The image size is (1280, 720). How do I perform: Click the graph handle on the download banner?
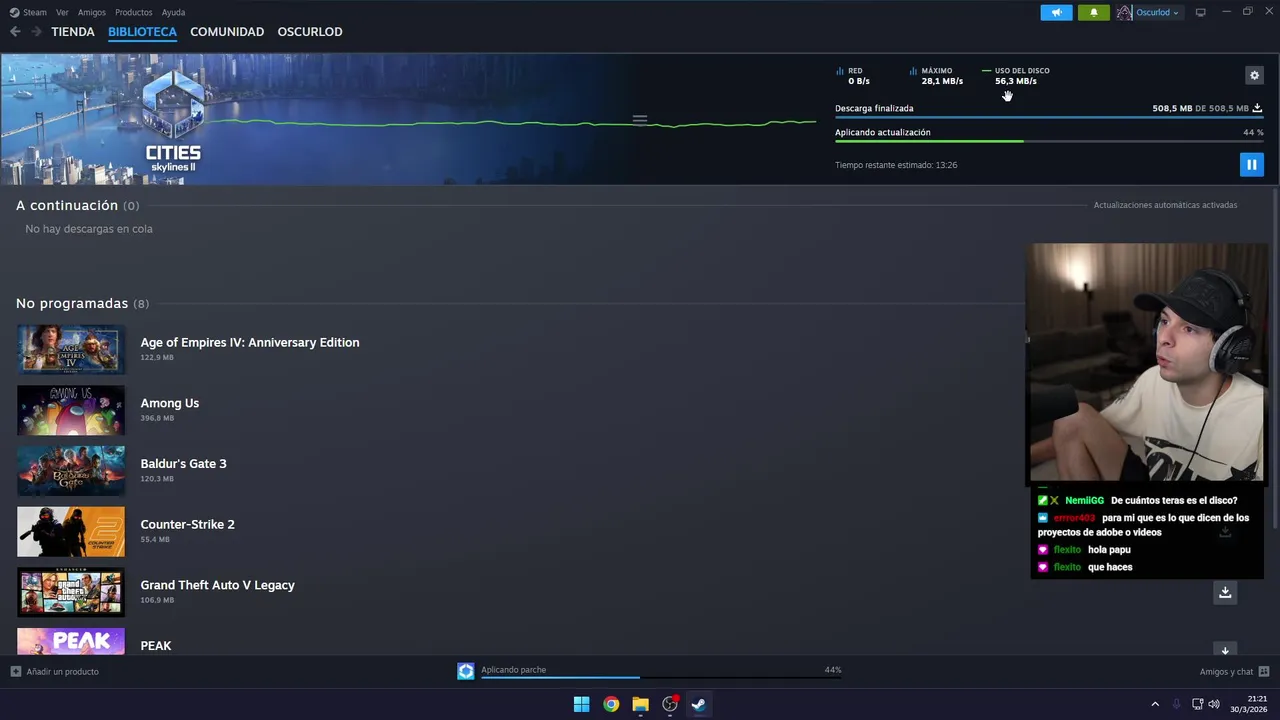640,119
